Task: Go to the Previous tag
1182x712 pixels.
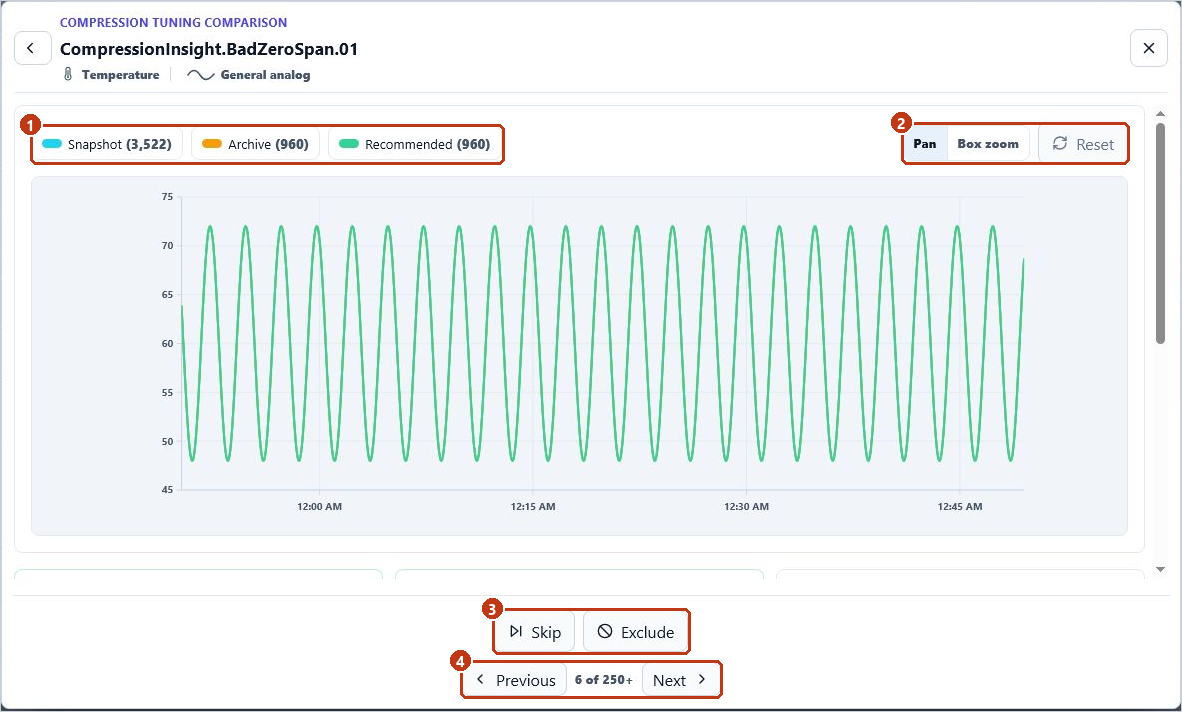Action: pyautogui.click(x=516, y=680)
